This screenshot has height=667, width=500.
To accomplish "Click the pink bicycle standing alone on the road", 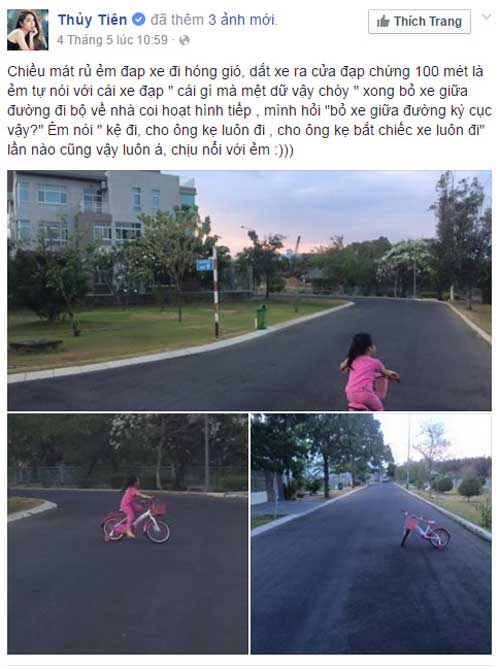I will 425,530.
